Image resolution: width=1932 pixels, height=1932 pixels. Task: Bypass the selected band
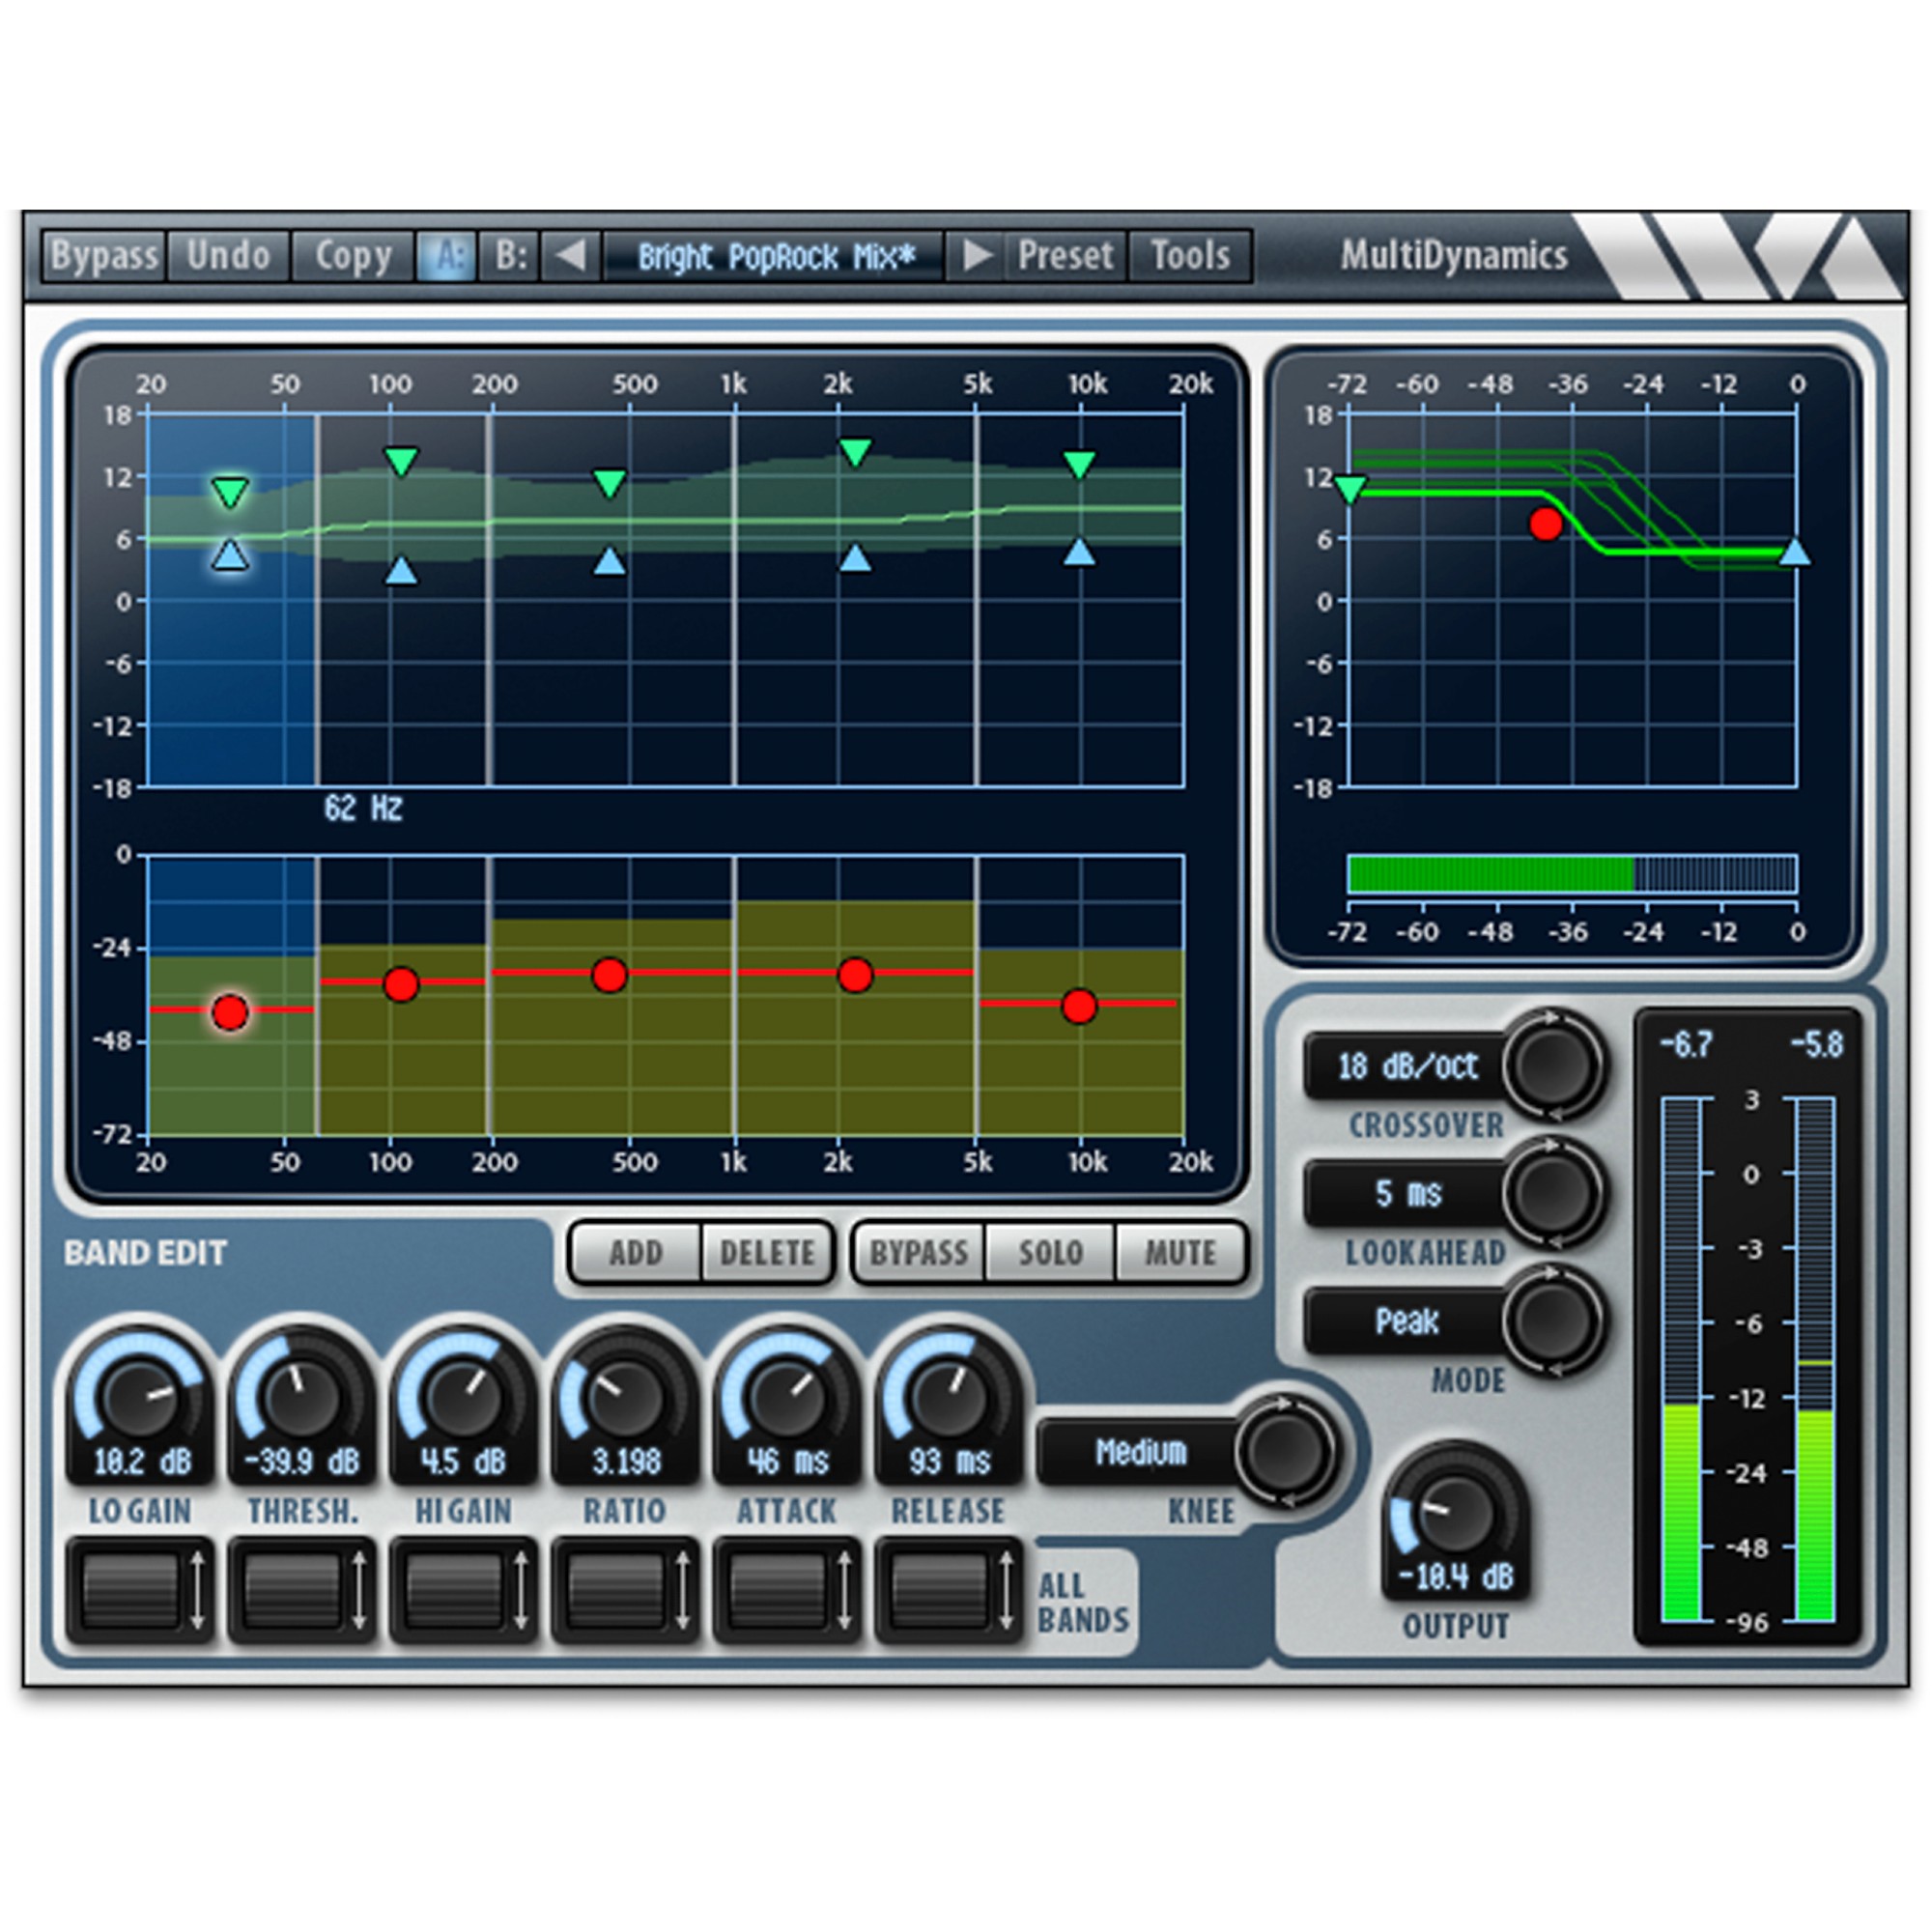pyautogui.click(x=921, y=1252)
